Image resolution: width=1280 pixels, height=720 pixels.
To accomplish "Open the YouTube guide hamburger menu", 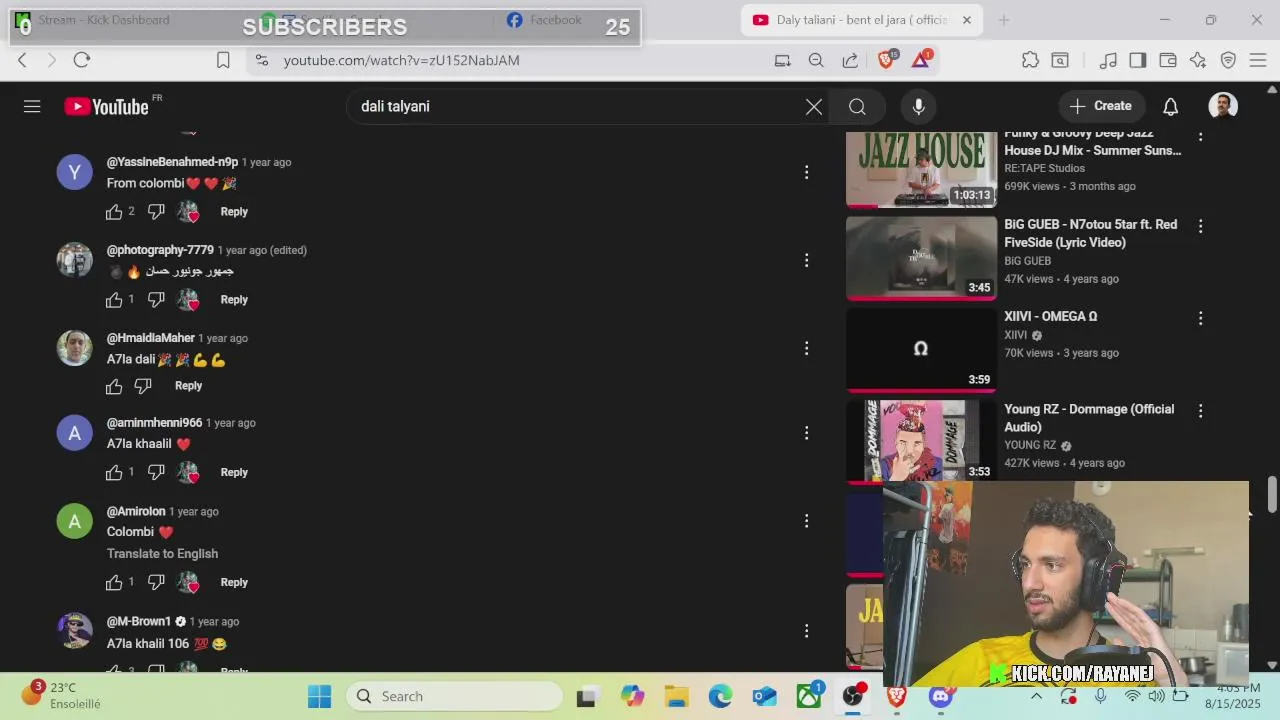I will 32,106.
